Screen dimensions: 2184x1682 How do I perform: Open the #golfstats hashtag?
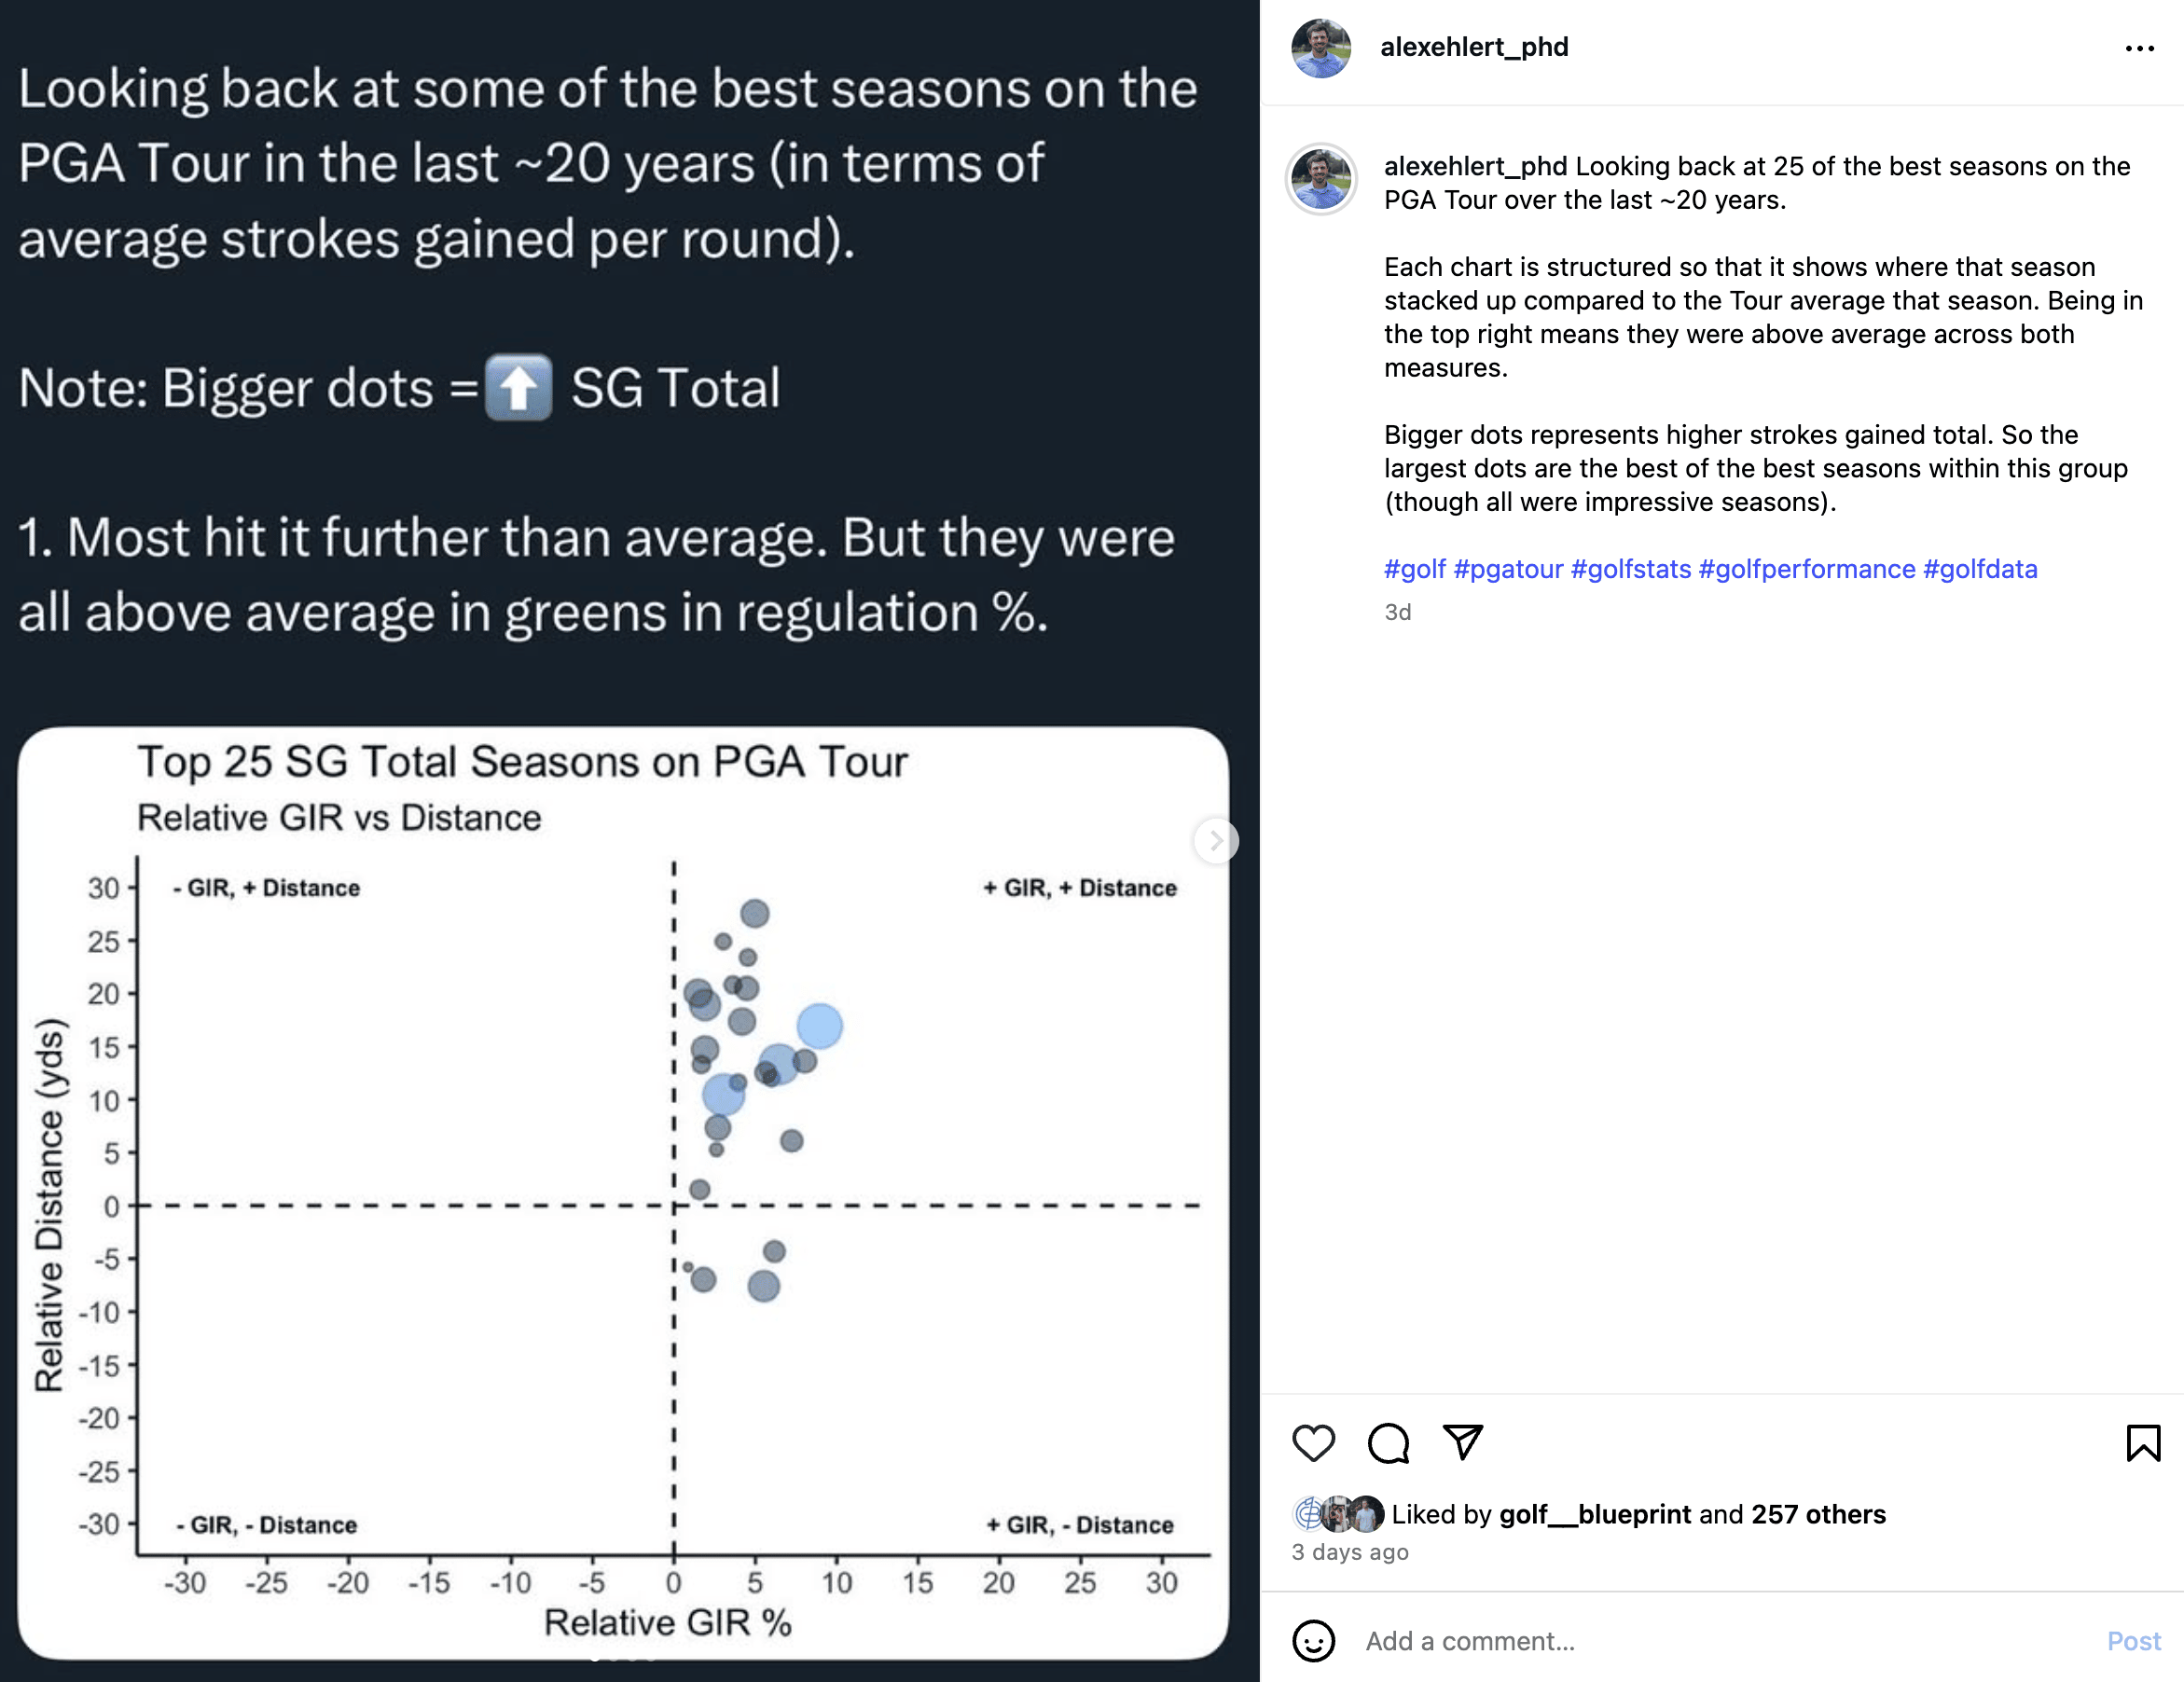[x=1631, y=569]
